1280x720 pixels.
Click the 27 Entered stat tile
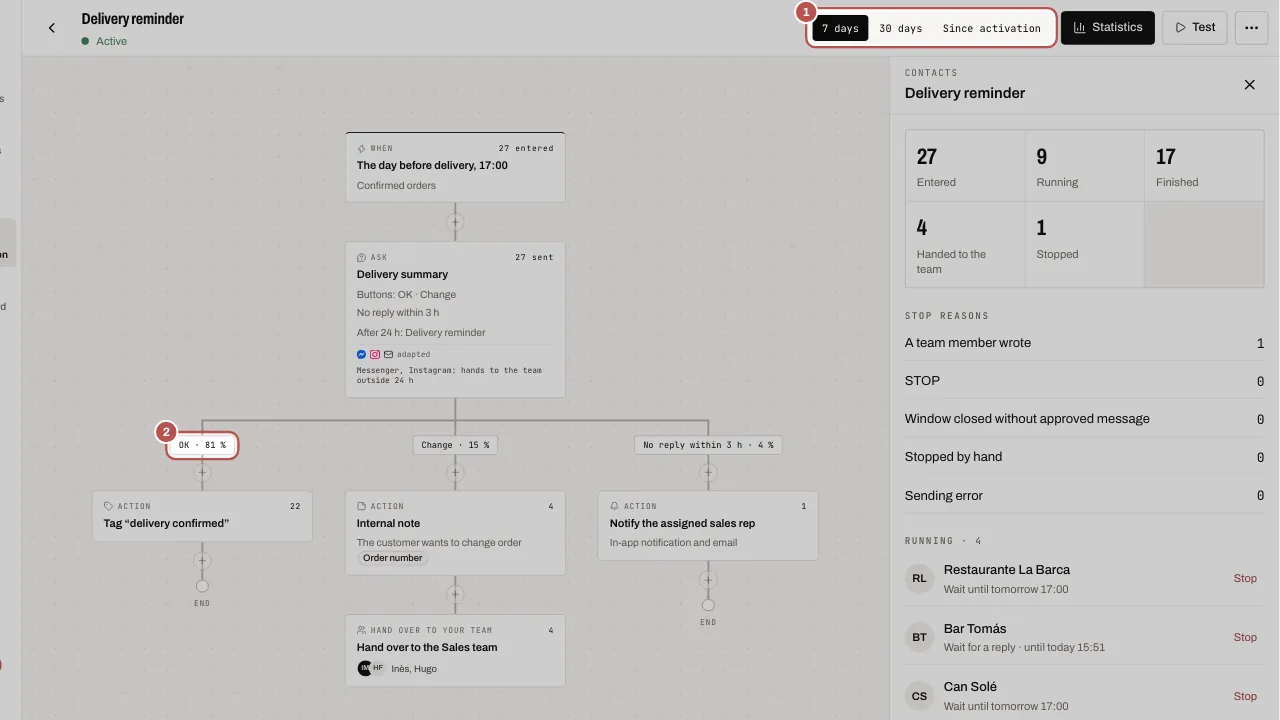pyautogui.click(x=965, y=166)
